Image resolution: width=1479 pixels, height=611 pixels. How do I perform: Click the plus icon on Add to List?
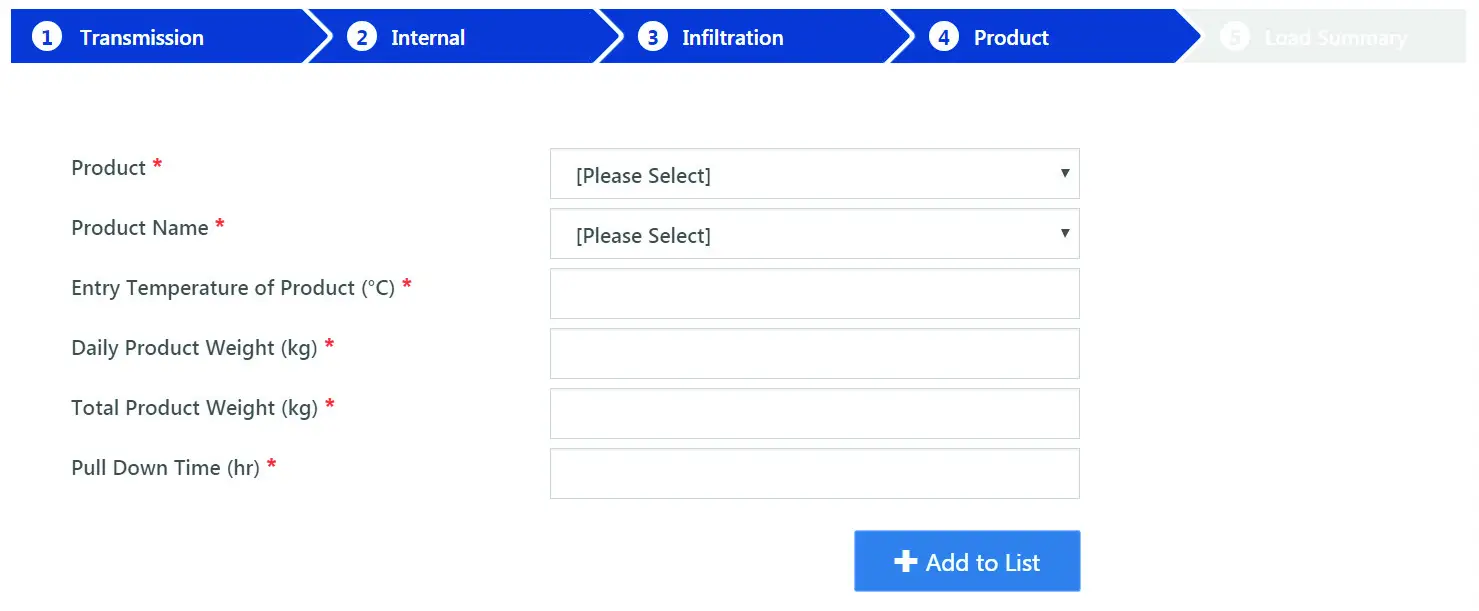tap(905, 562)
